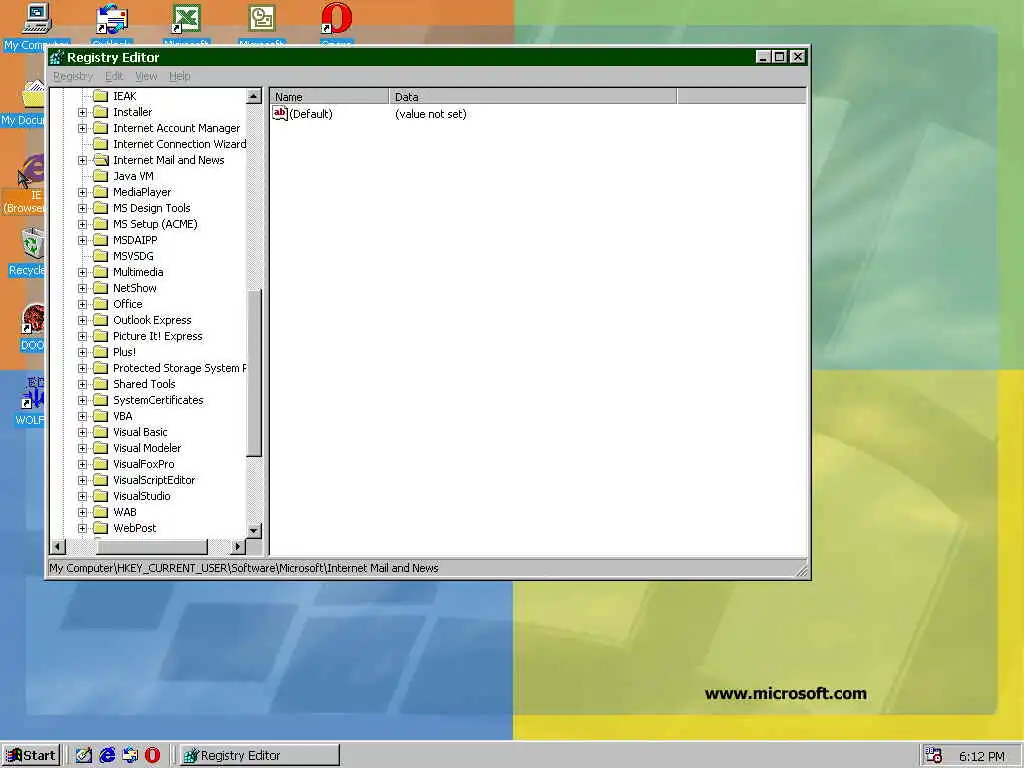The width and height of the screenshot is (1024, 768).
Task: Select the Visual Modeler key label
Action: (x=147, y=448)
